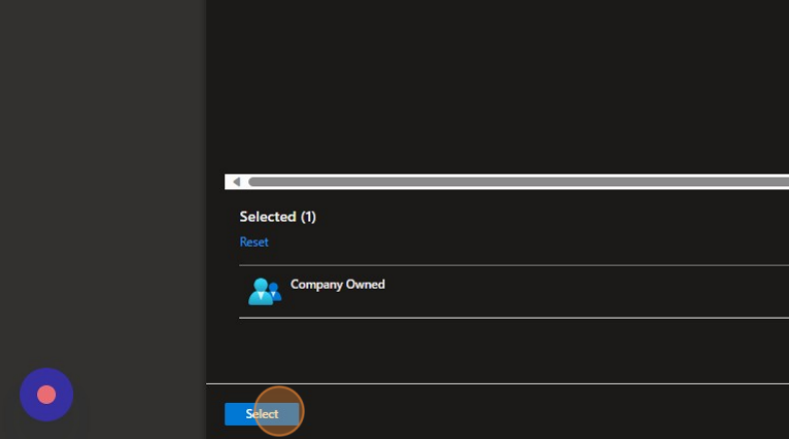Image resolution: width=789 pixels, height=439 pixels.
Task: Reset the selected groups list
Action: (254, 242)
